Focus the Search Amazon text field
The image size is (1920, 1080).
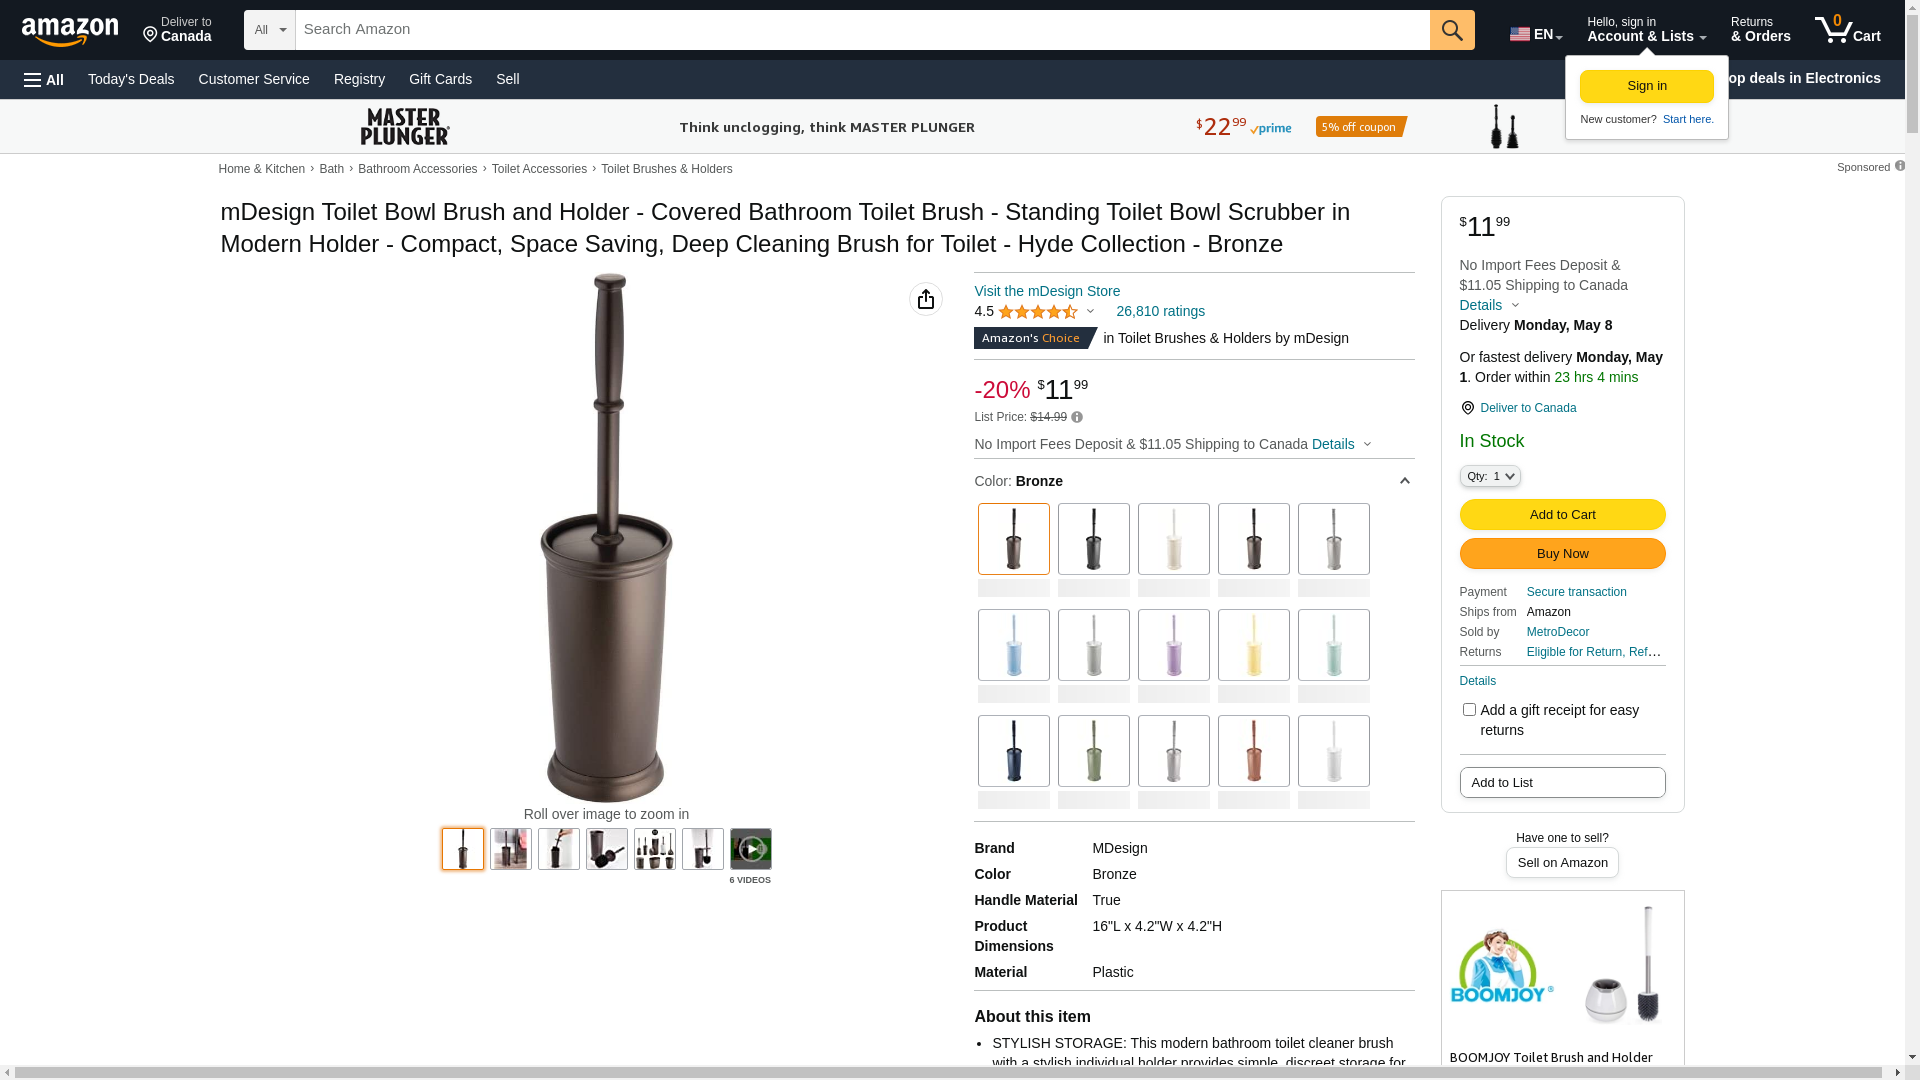coord(862,30)
